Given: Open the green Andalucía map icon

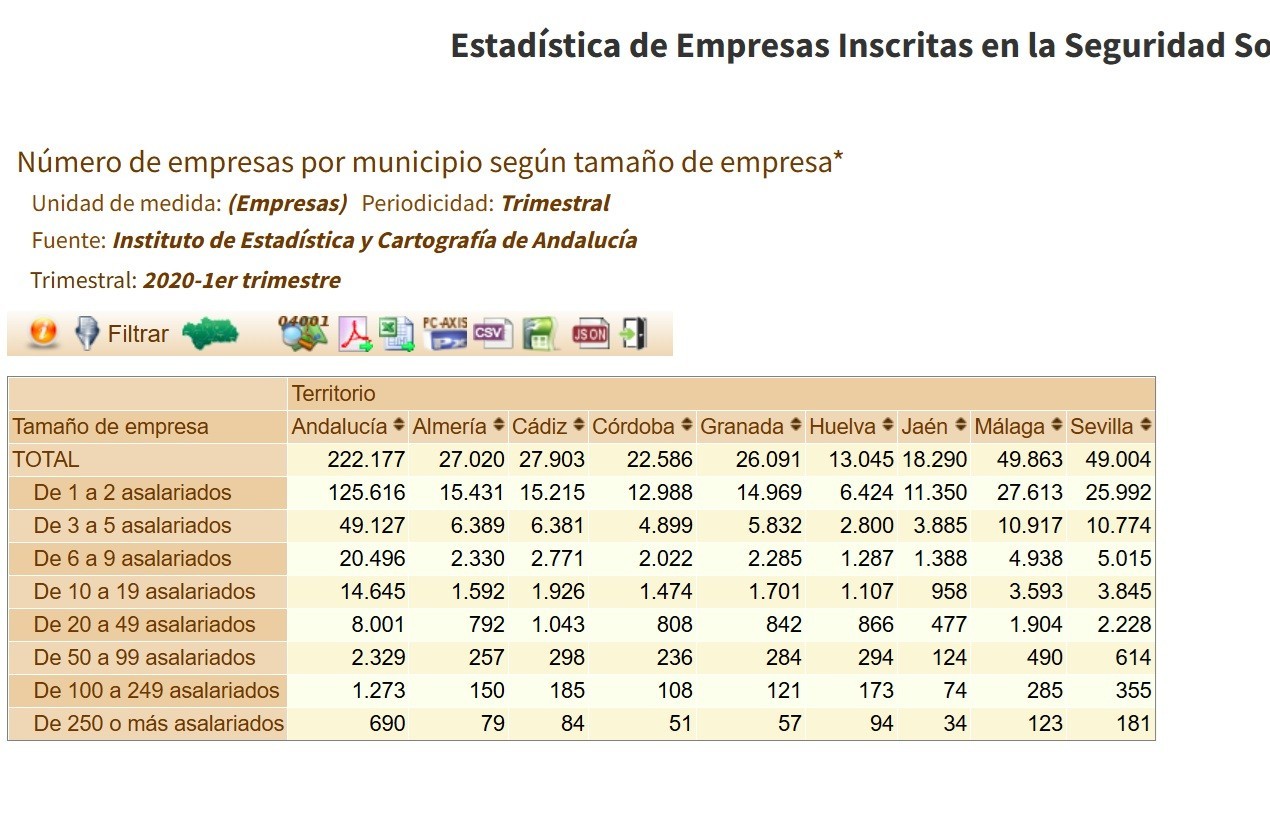Looking at the screenshot, I should point(211,333).
